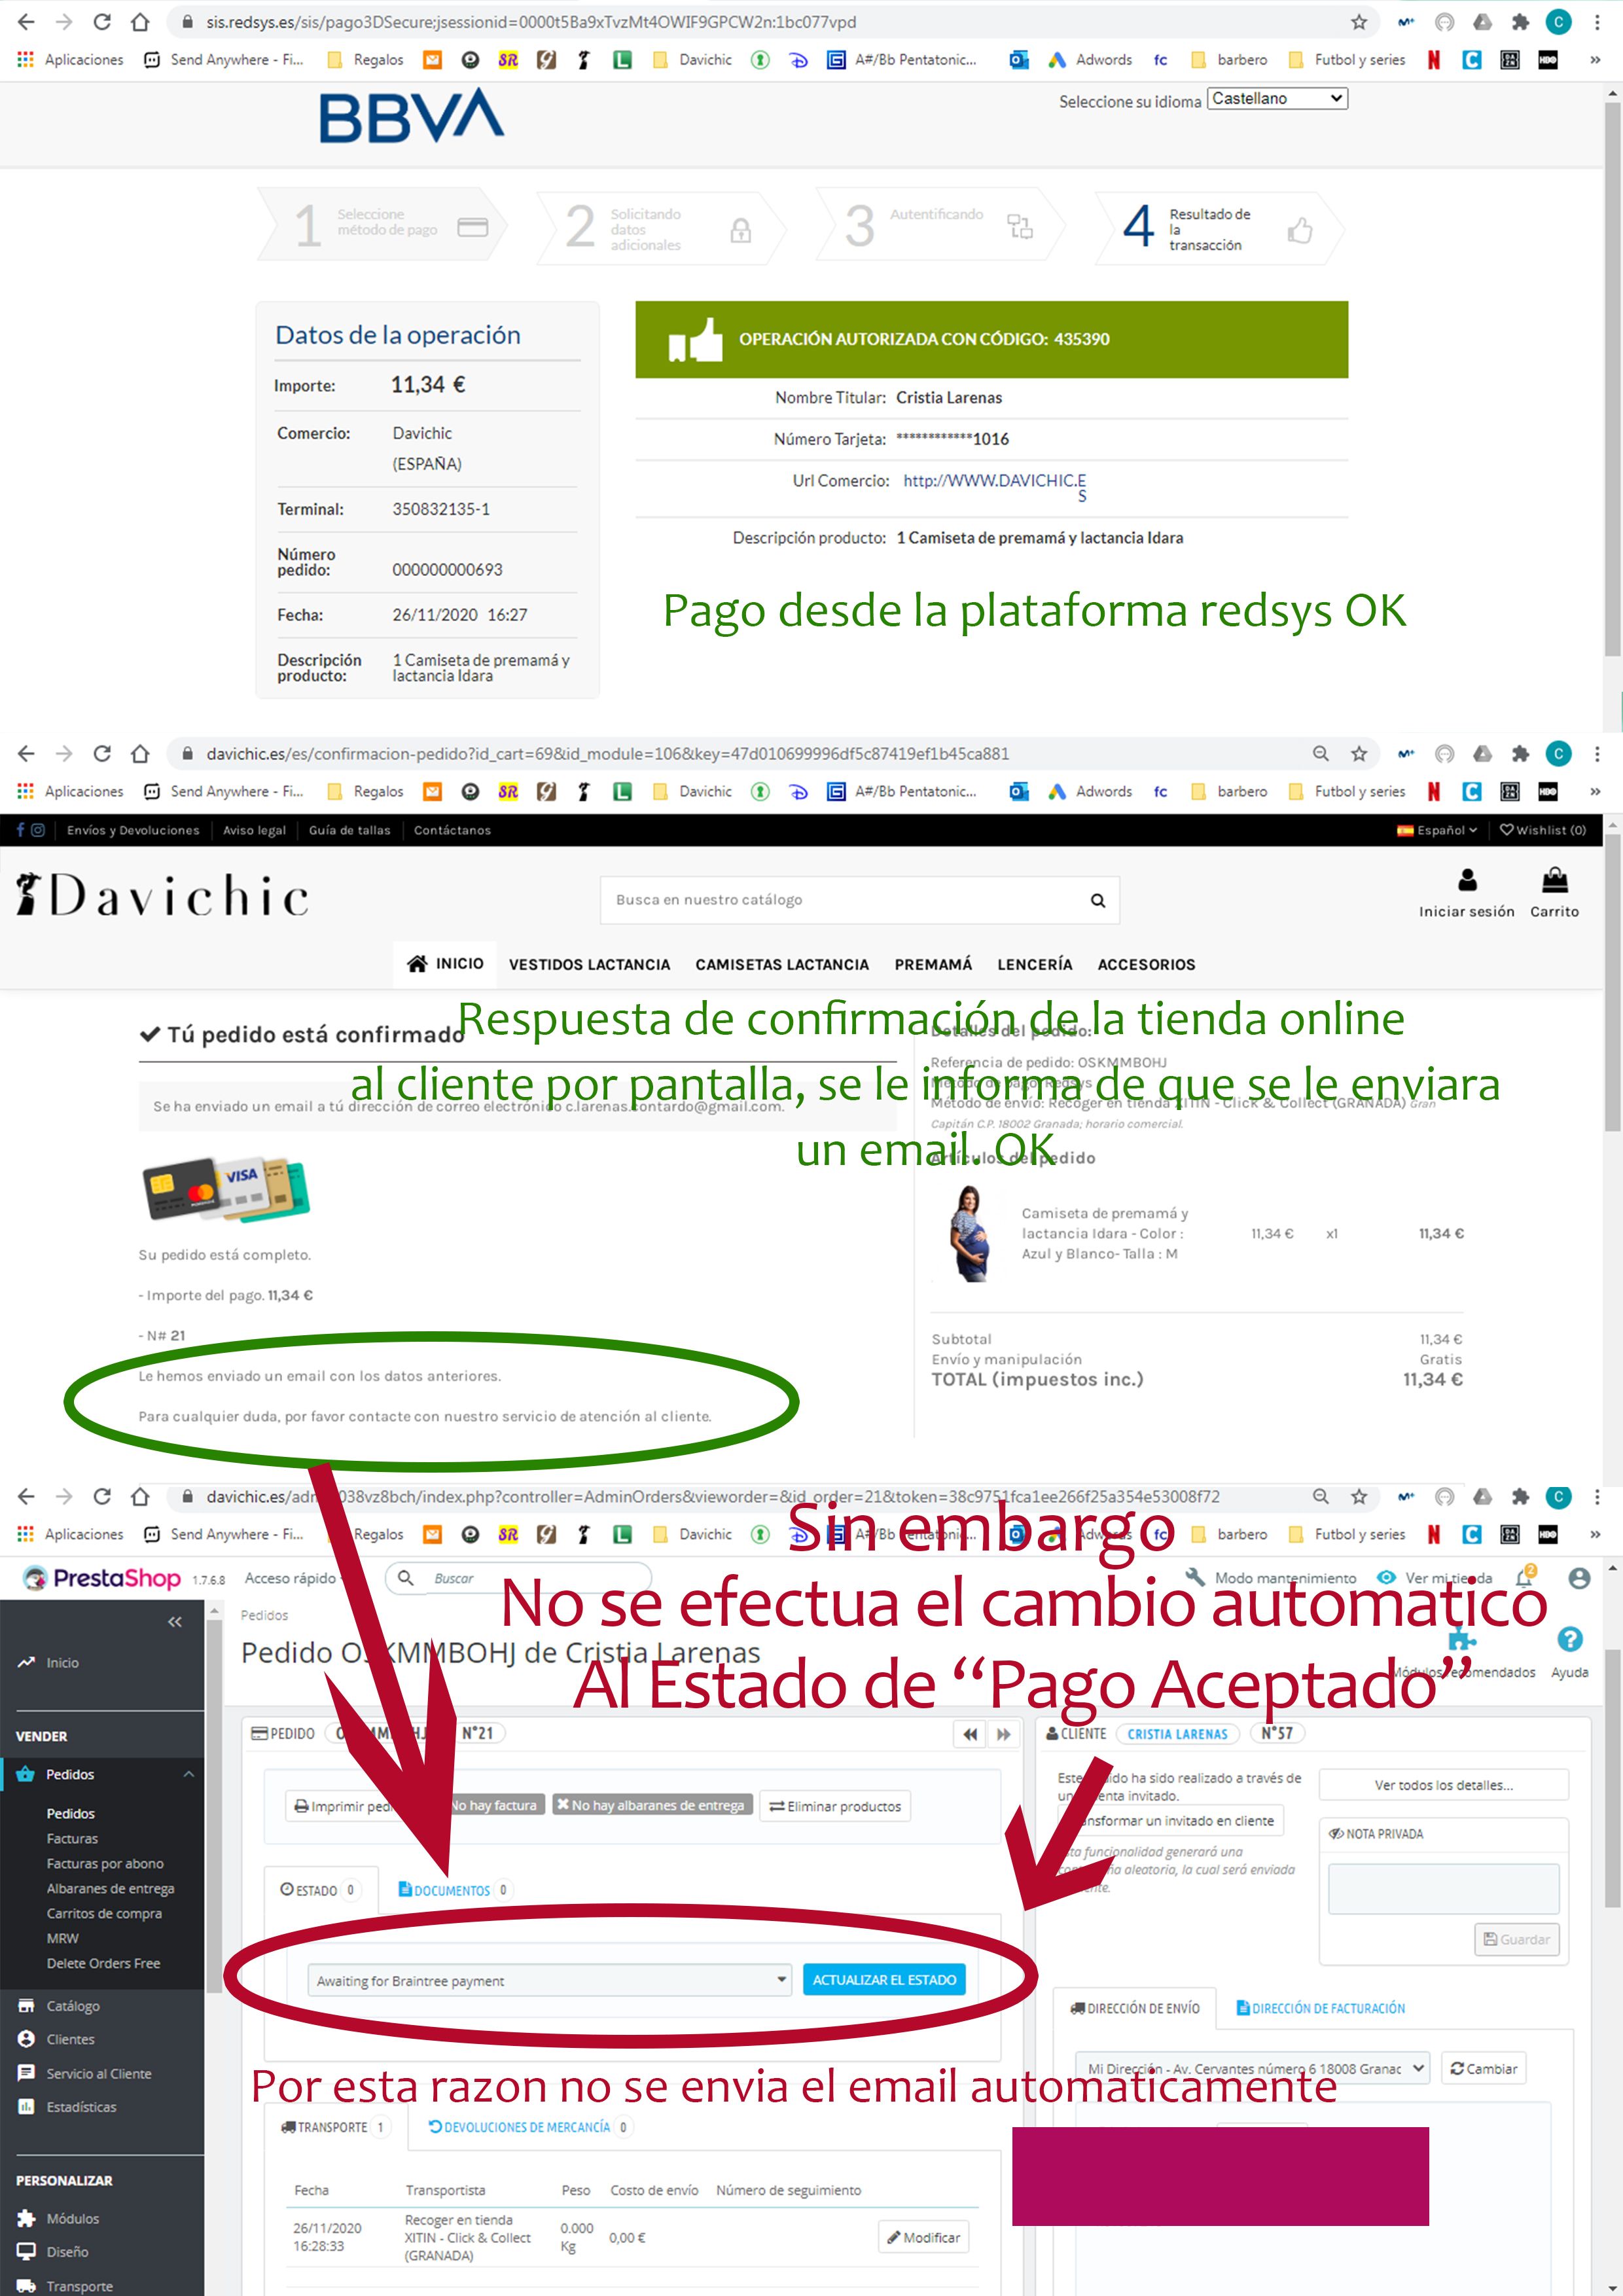This screenshot has width=1623, height=2296.
Task: Open Adwords bookmark in redsys window
Action: click(x=1090, y=60)
